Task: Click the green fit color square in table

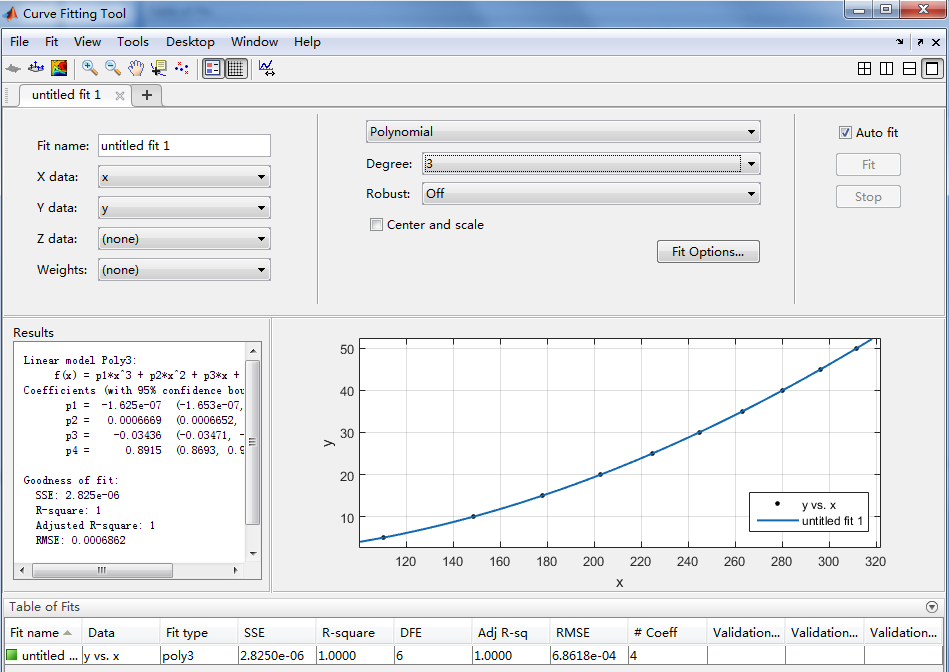Action: tap(11, 654)
